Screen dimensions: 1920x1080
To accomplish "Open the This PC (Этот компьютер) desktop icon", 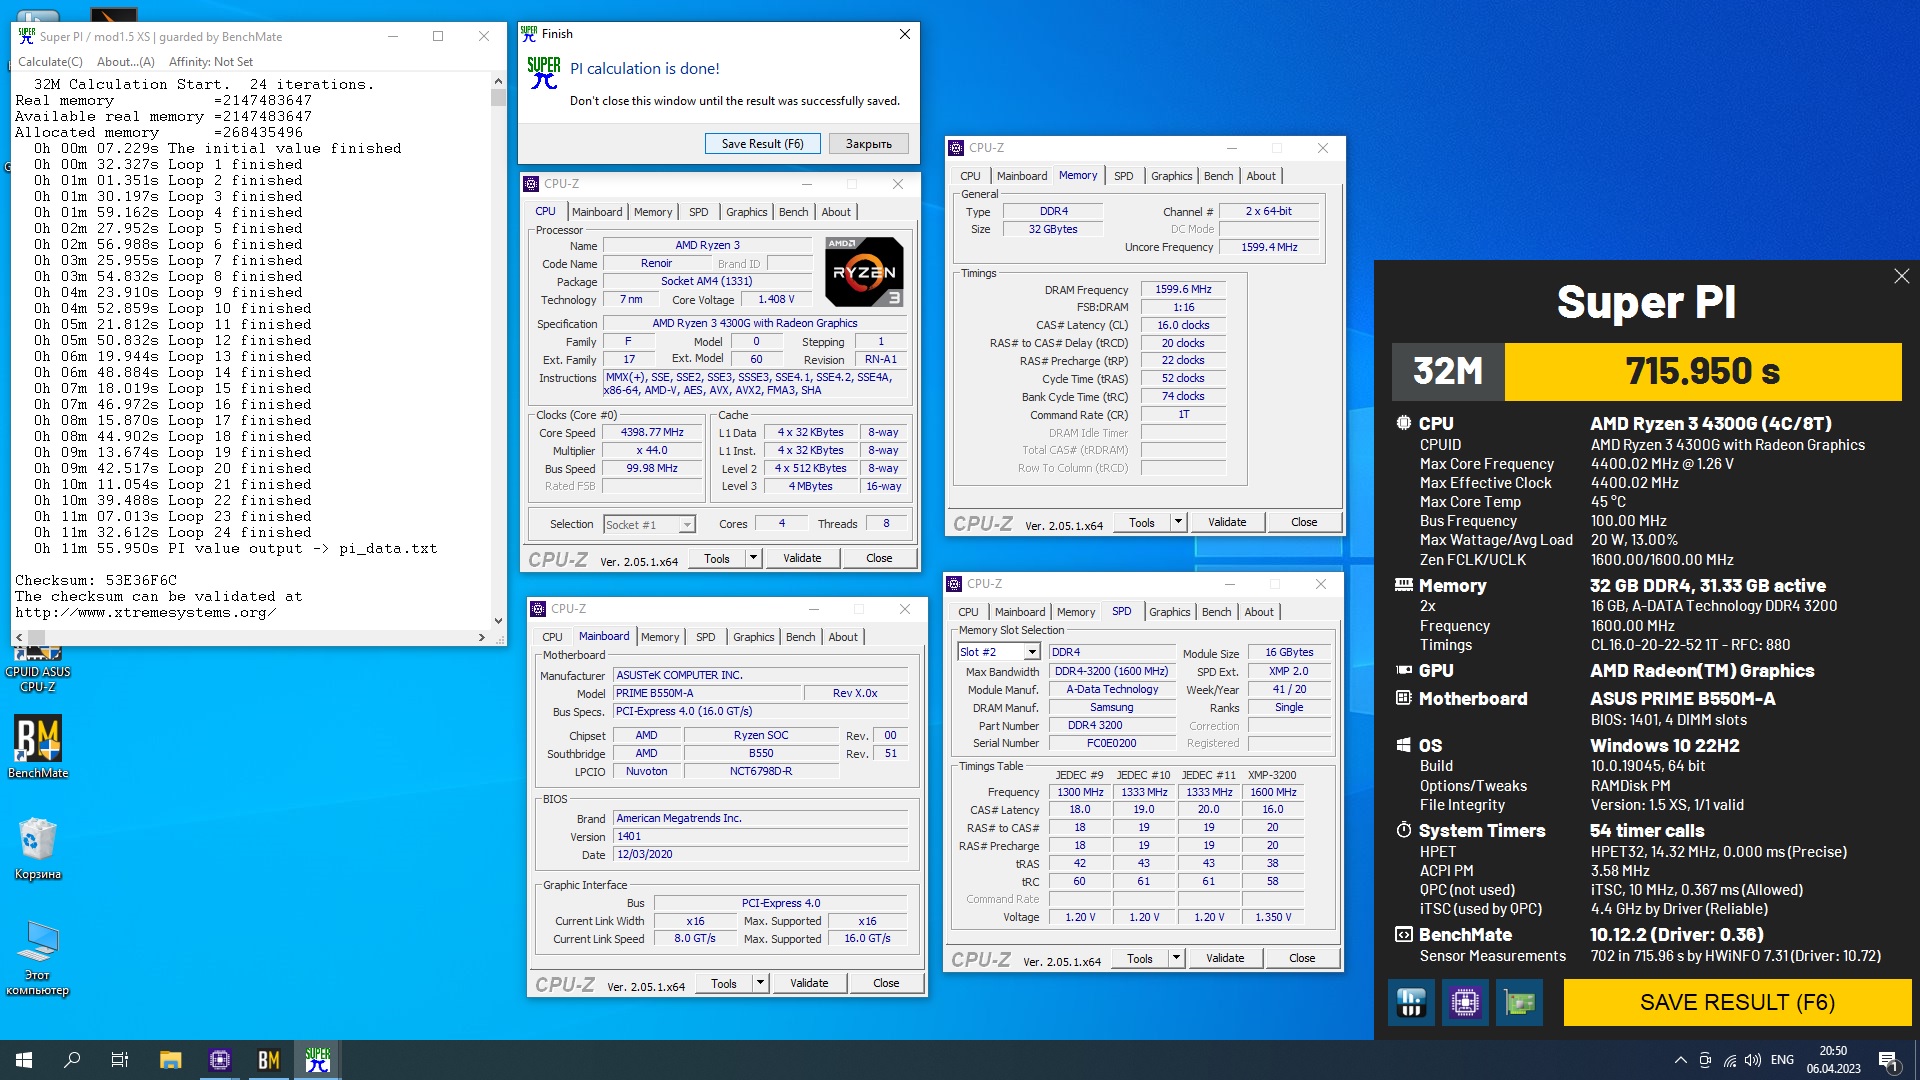I will point(38,957).
